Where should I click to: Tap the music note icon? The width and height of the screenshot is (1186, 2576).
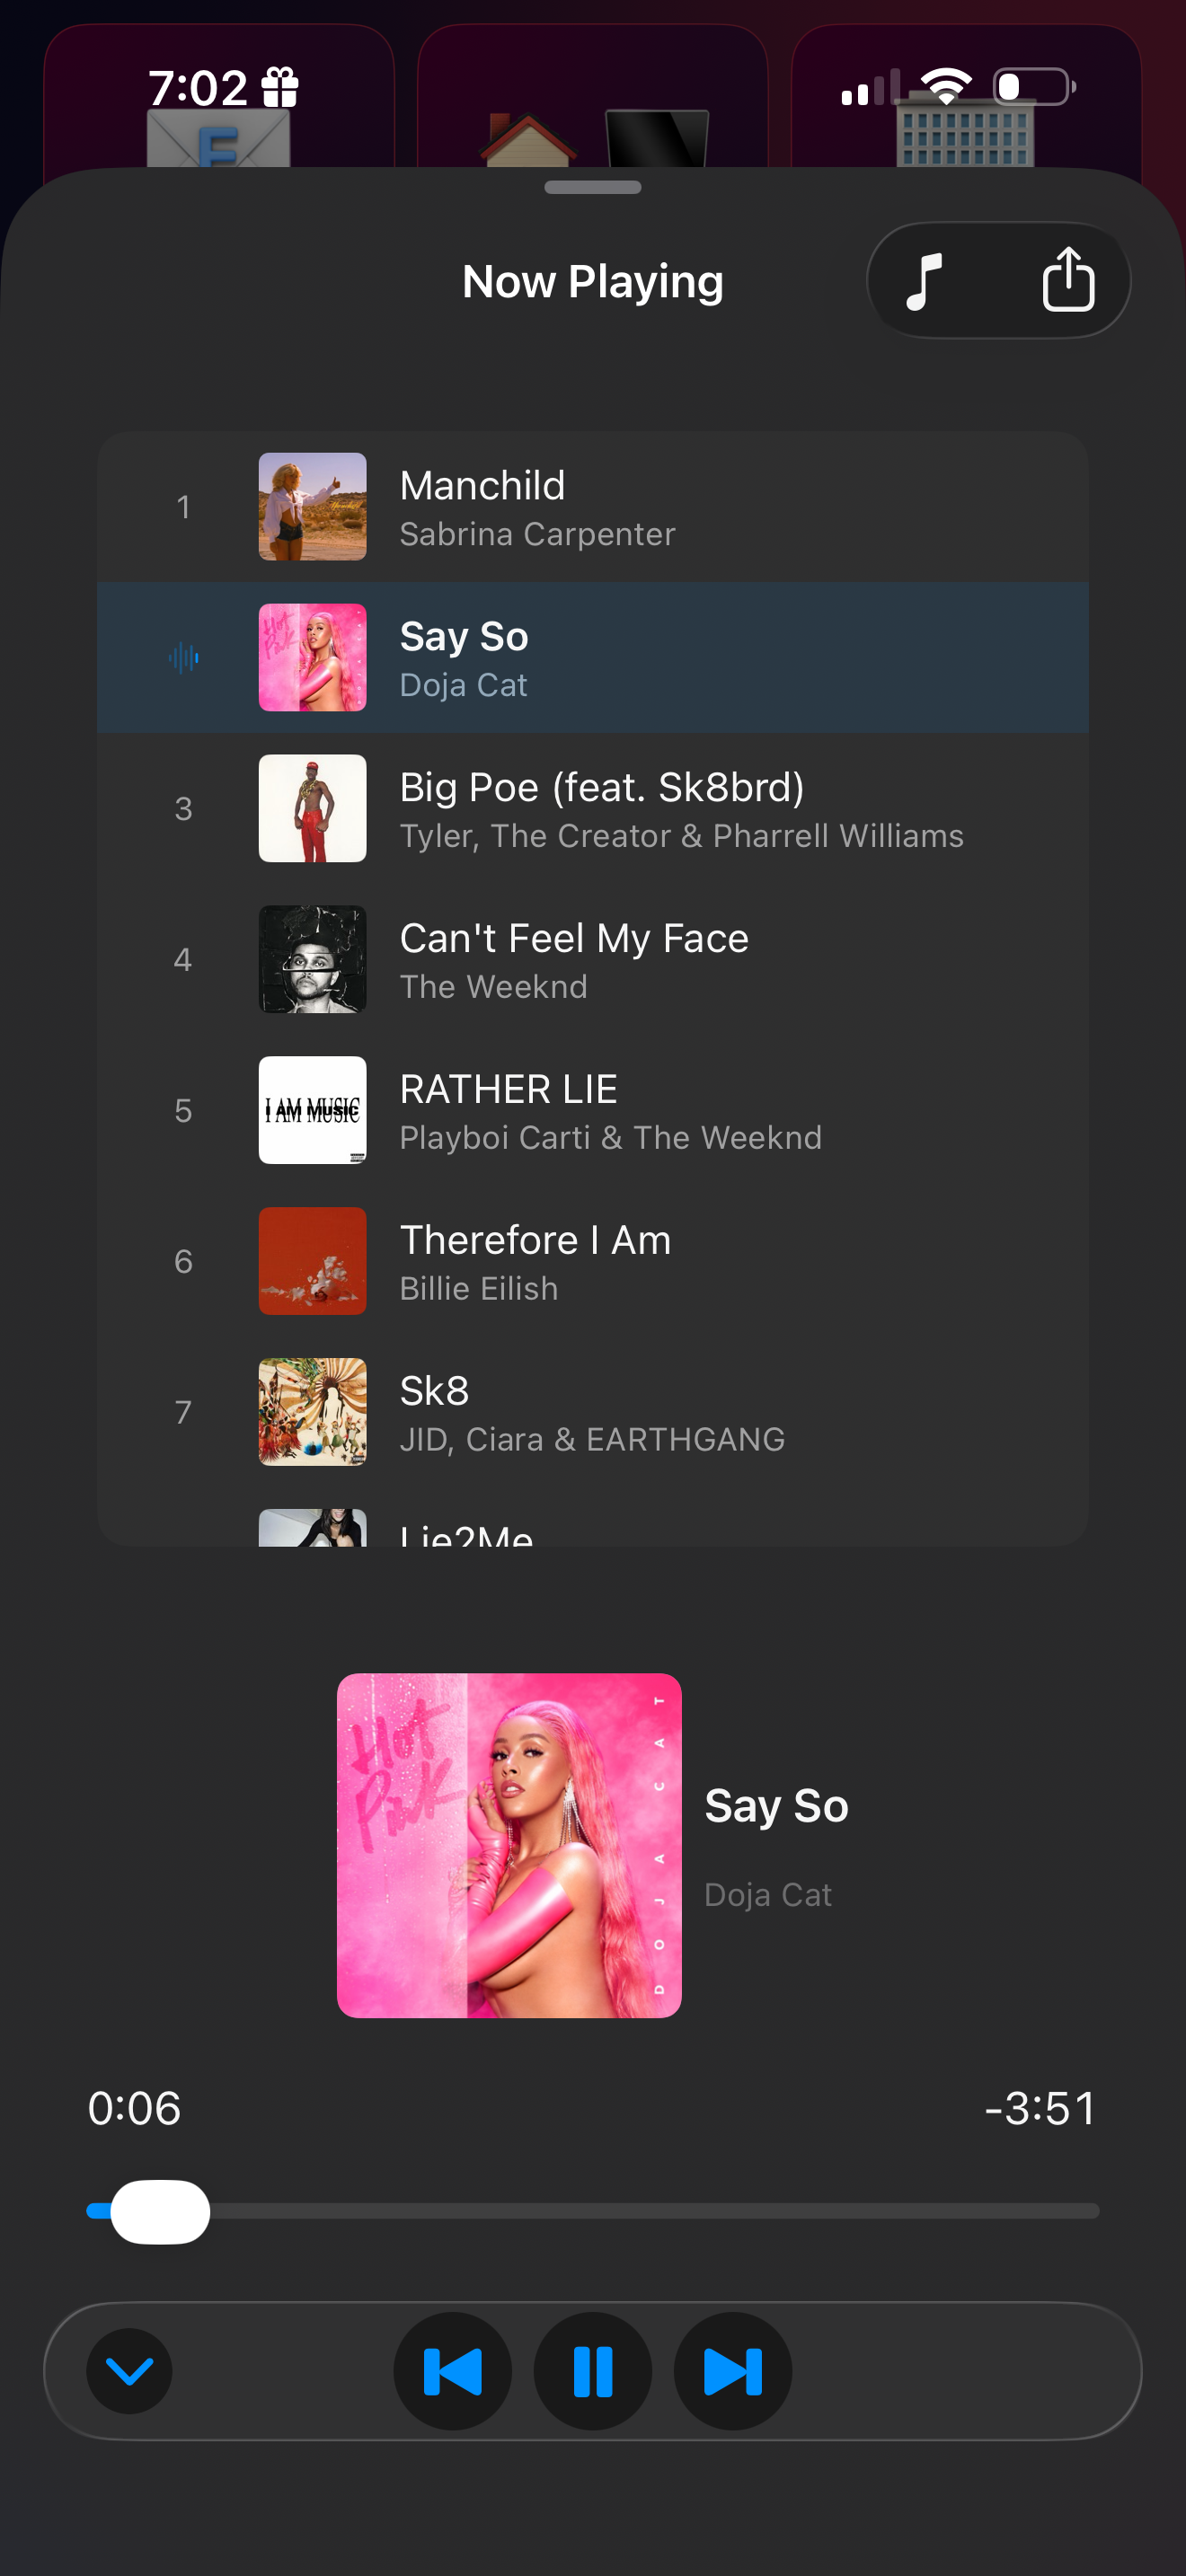click(x=924, y=281)
